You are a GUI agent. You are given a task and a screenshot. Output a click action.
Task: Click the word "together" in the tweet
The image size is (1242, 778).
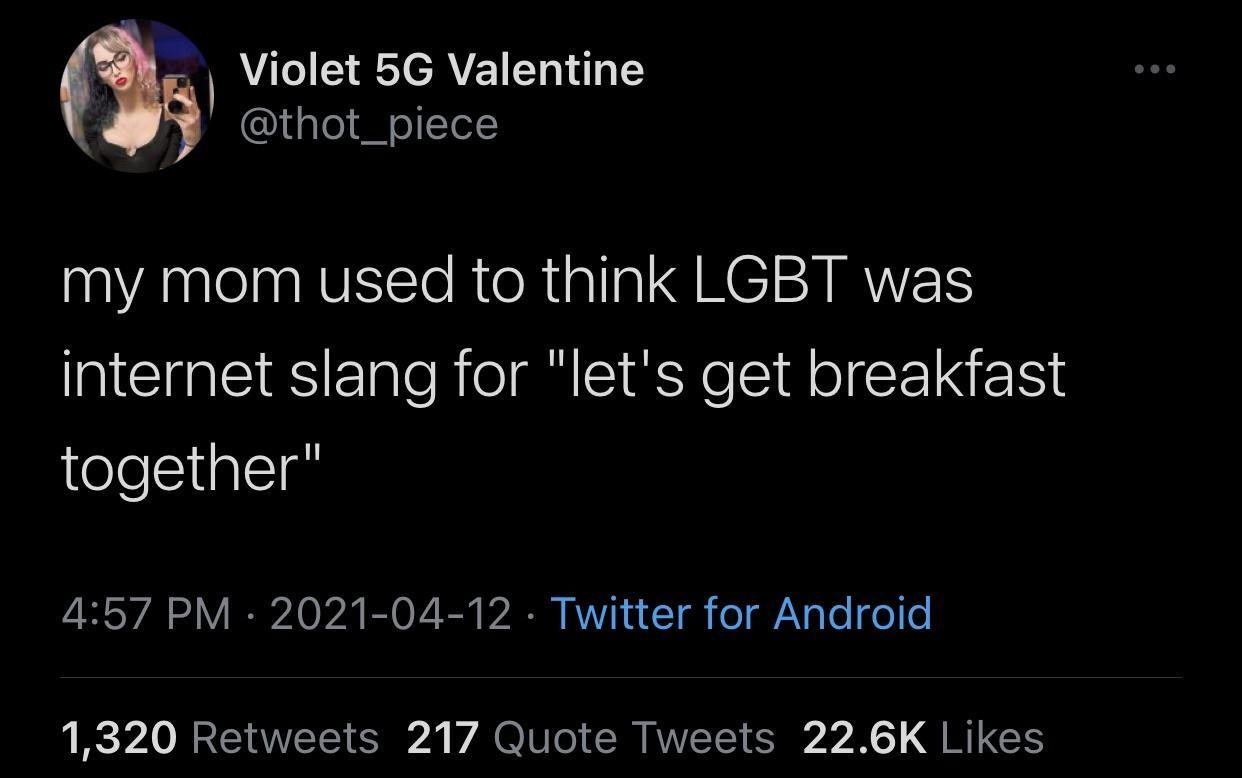181,466
